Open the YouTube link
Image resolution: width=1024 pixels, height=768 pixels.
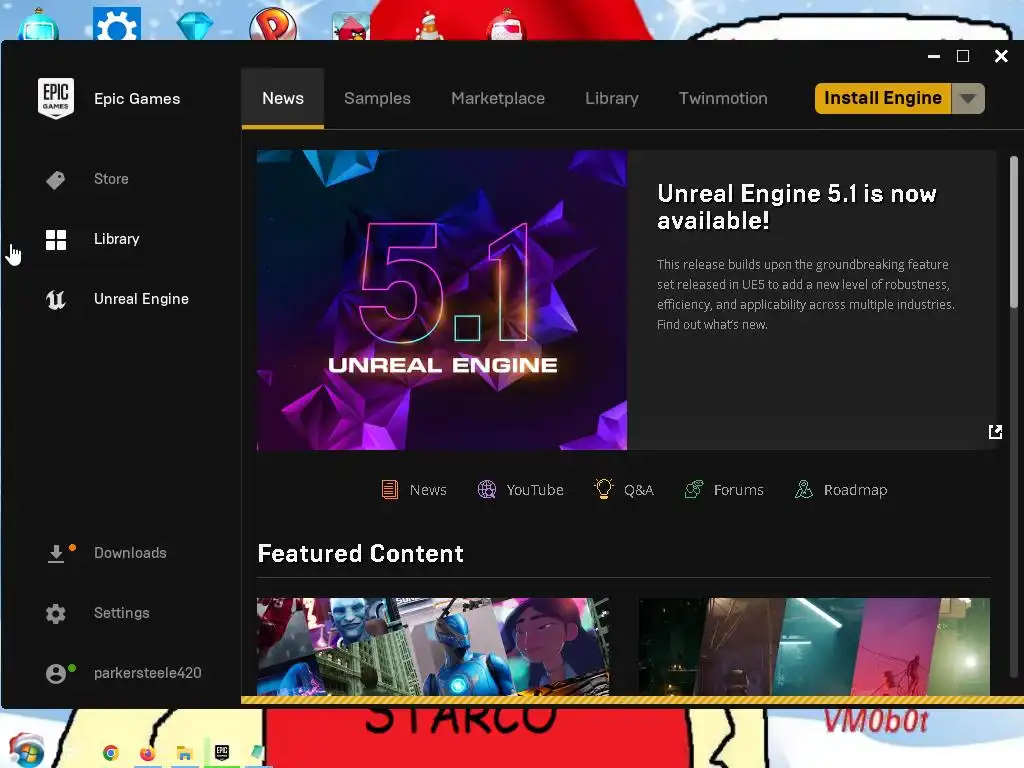535,490
